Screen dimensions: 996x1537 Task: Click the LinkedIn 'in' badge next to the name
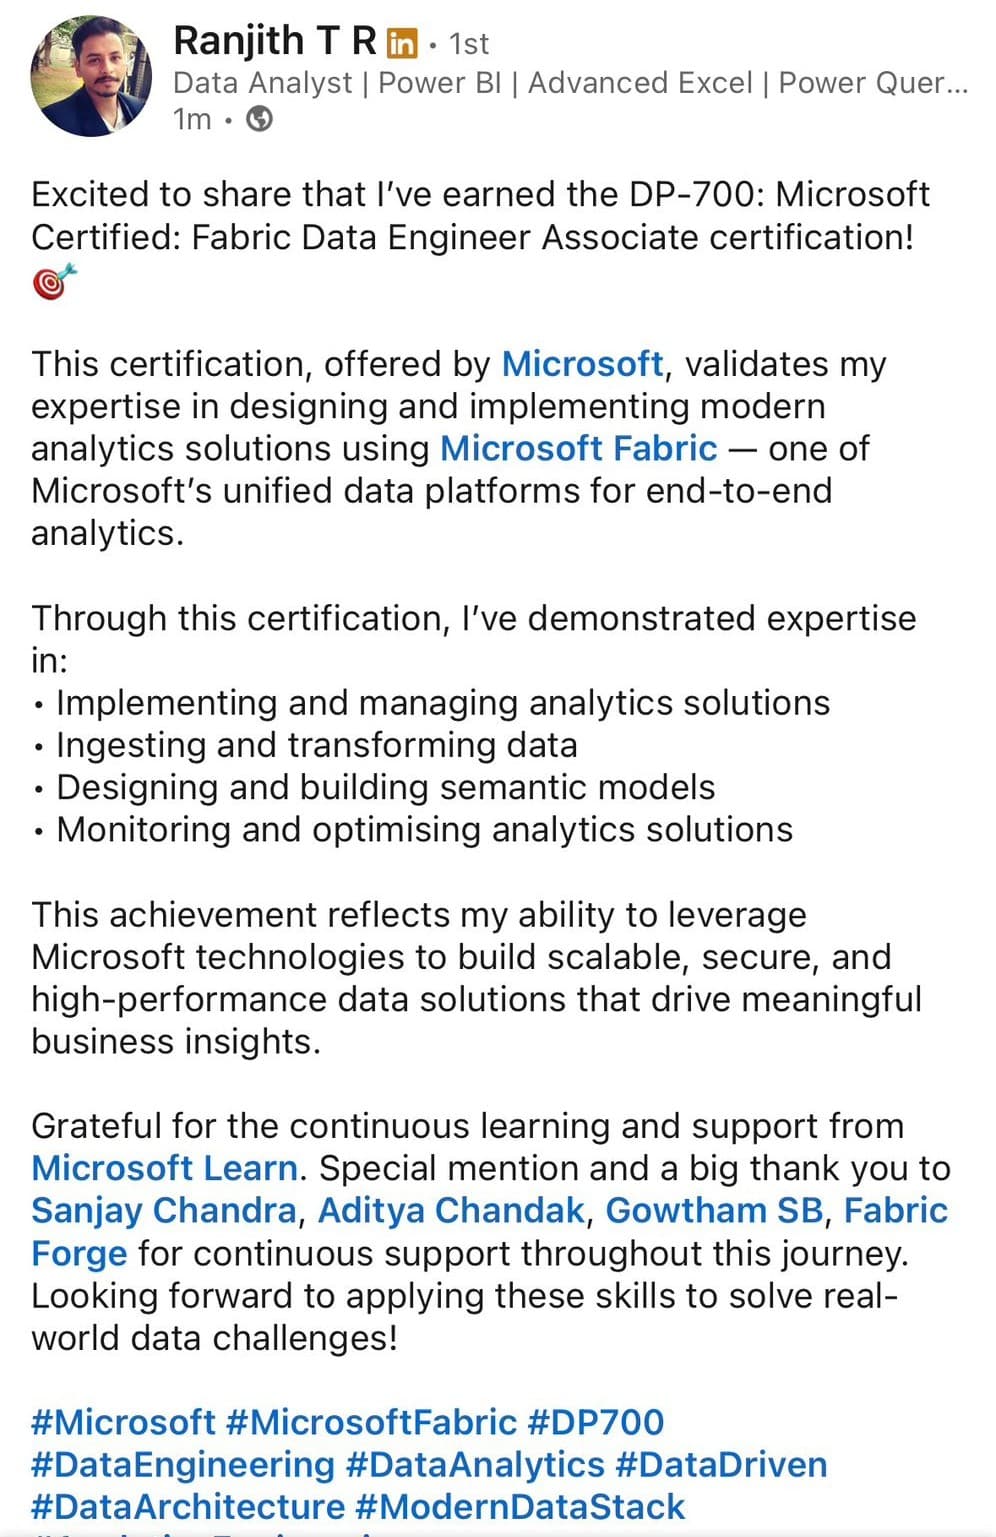(x=401, y=42)
